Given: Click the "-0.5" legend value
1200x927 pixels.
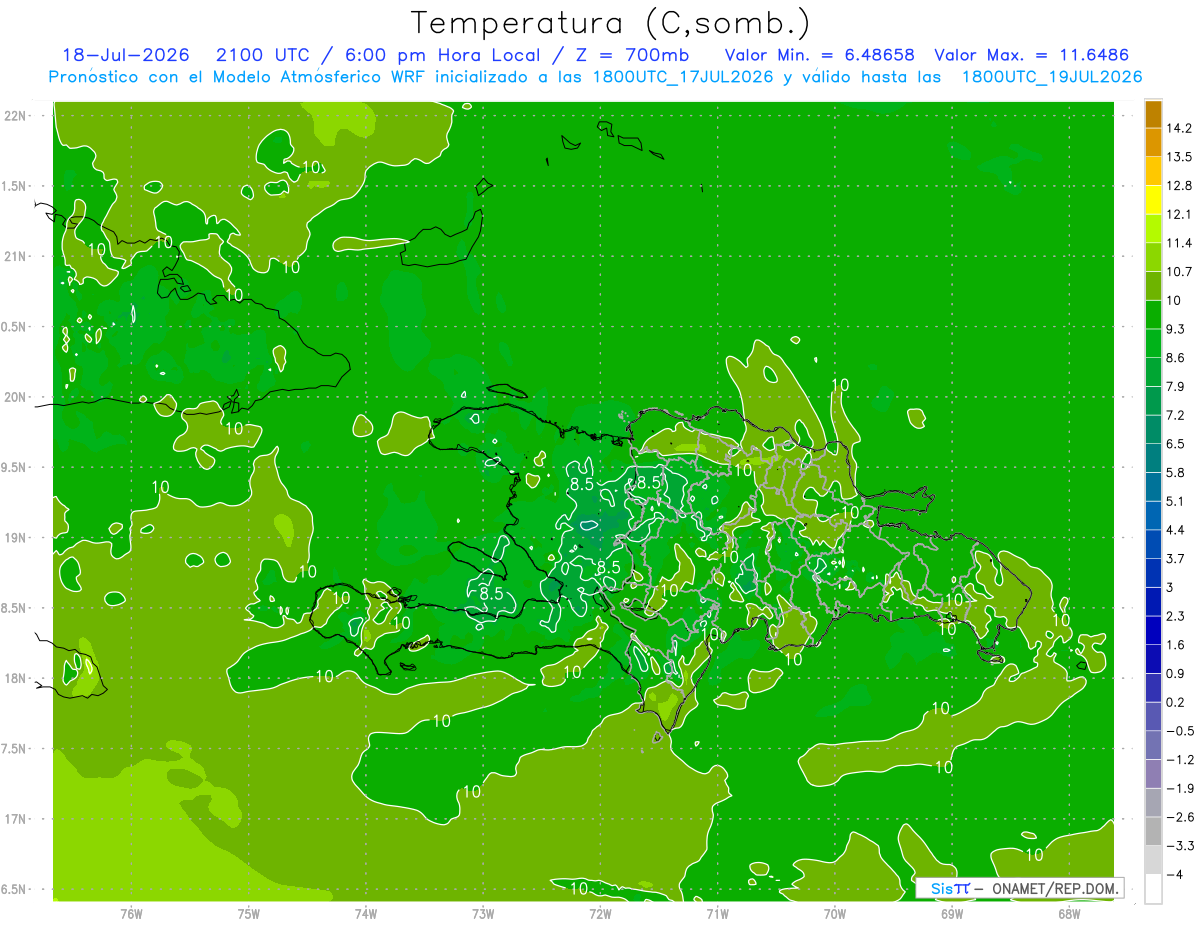Looking at the screenshot, I should 1179,731.
